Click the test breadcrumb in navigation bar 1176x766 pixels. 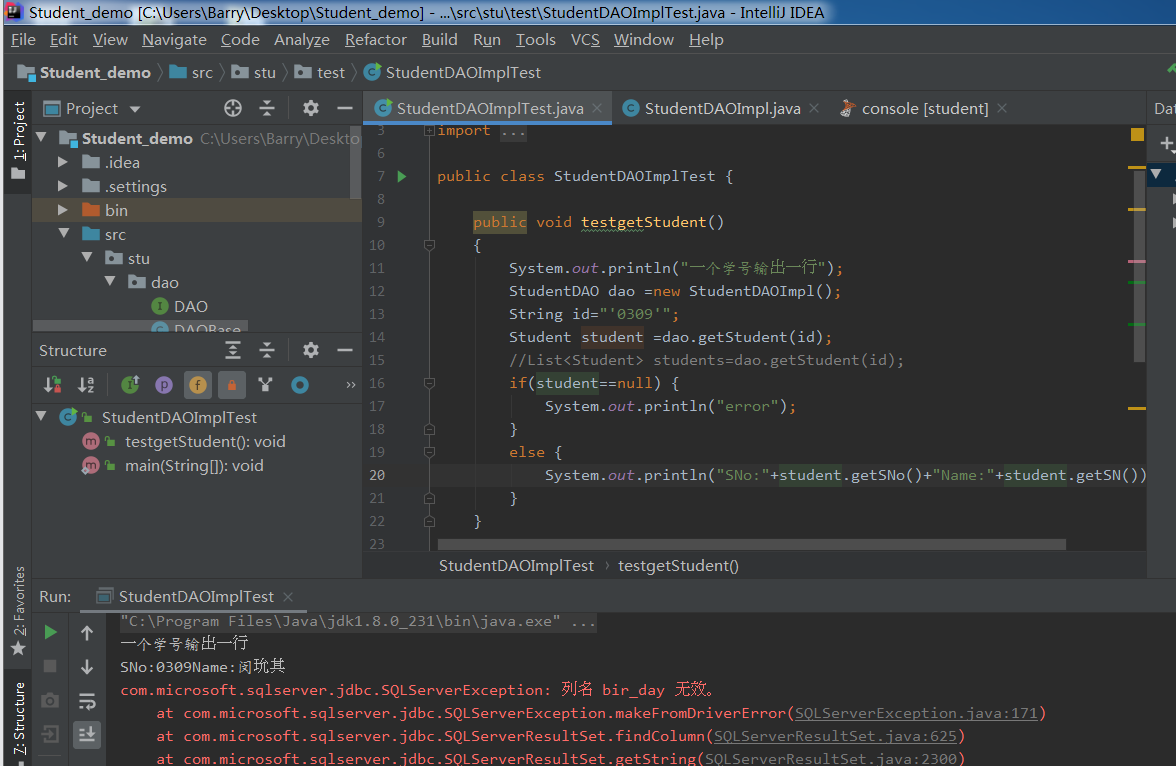(x=330, y=72)
